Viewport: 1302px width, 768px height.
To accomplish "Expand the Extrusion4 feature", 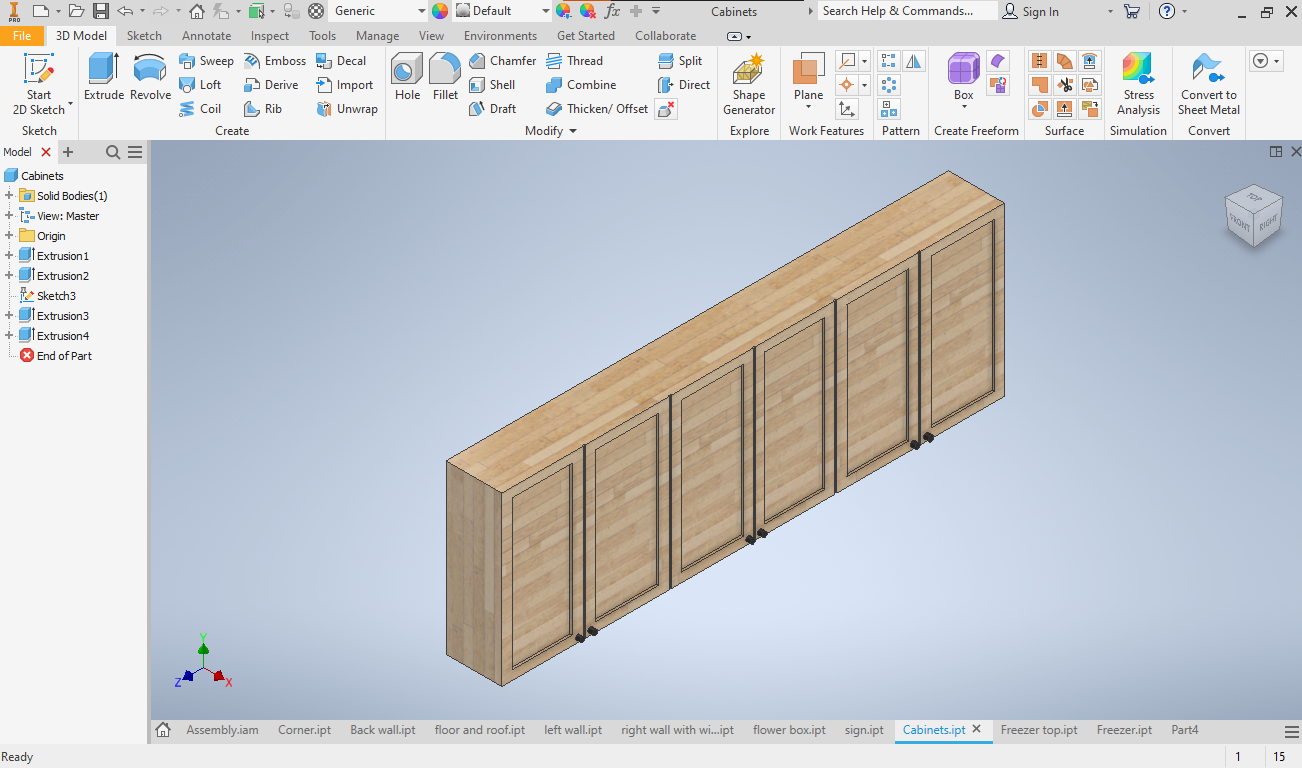I will [9, 336].
